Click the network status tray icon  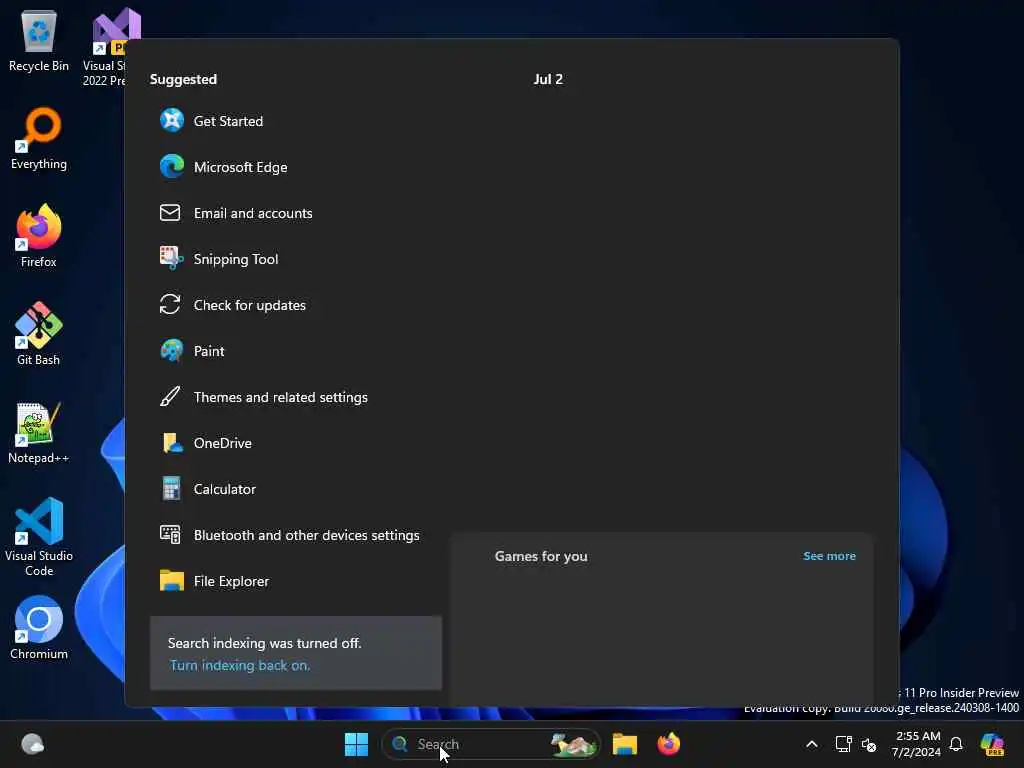click(x=843, y=744)
